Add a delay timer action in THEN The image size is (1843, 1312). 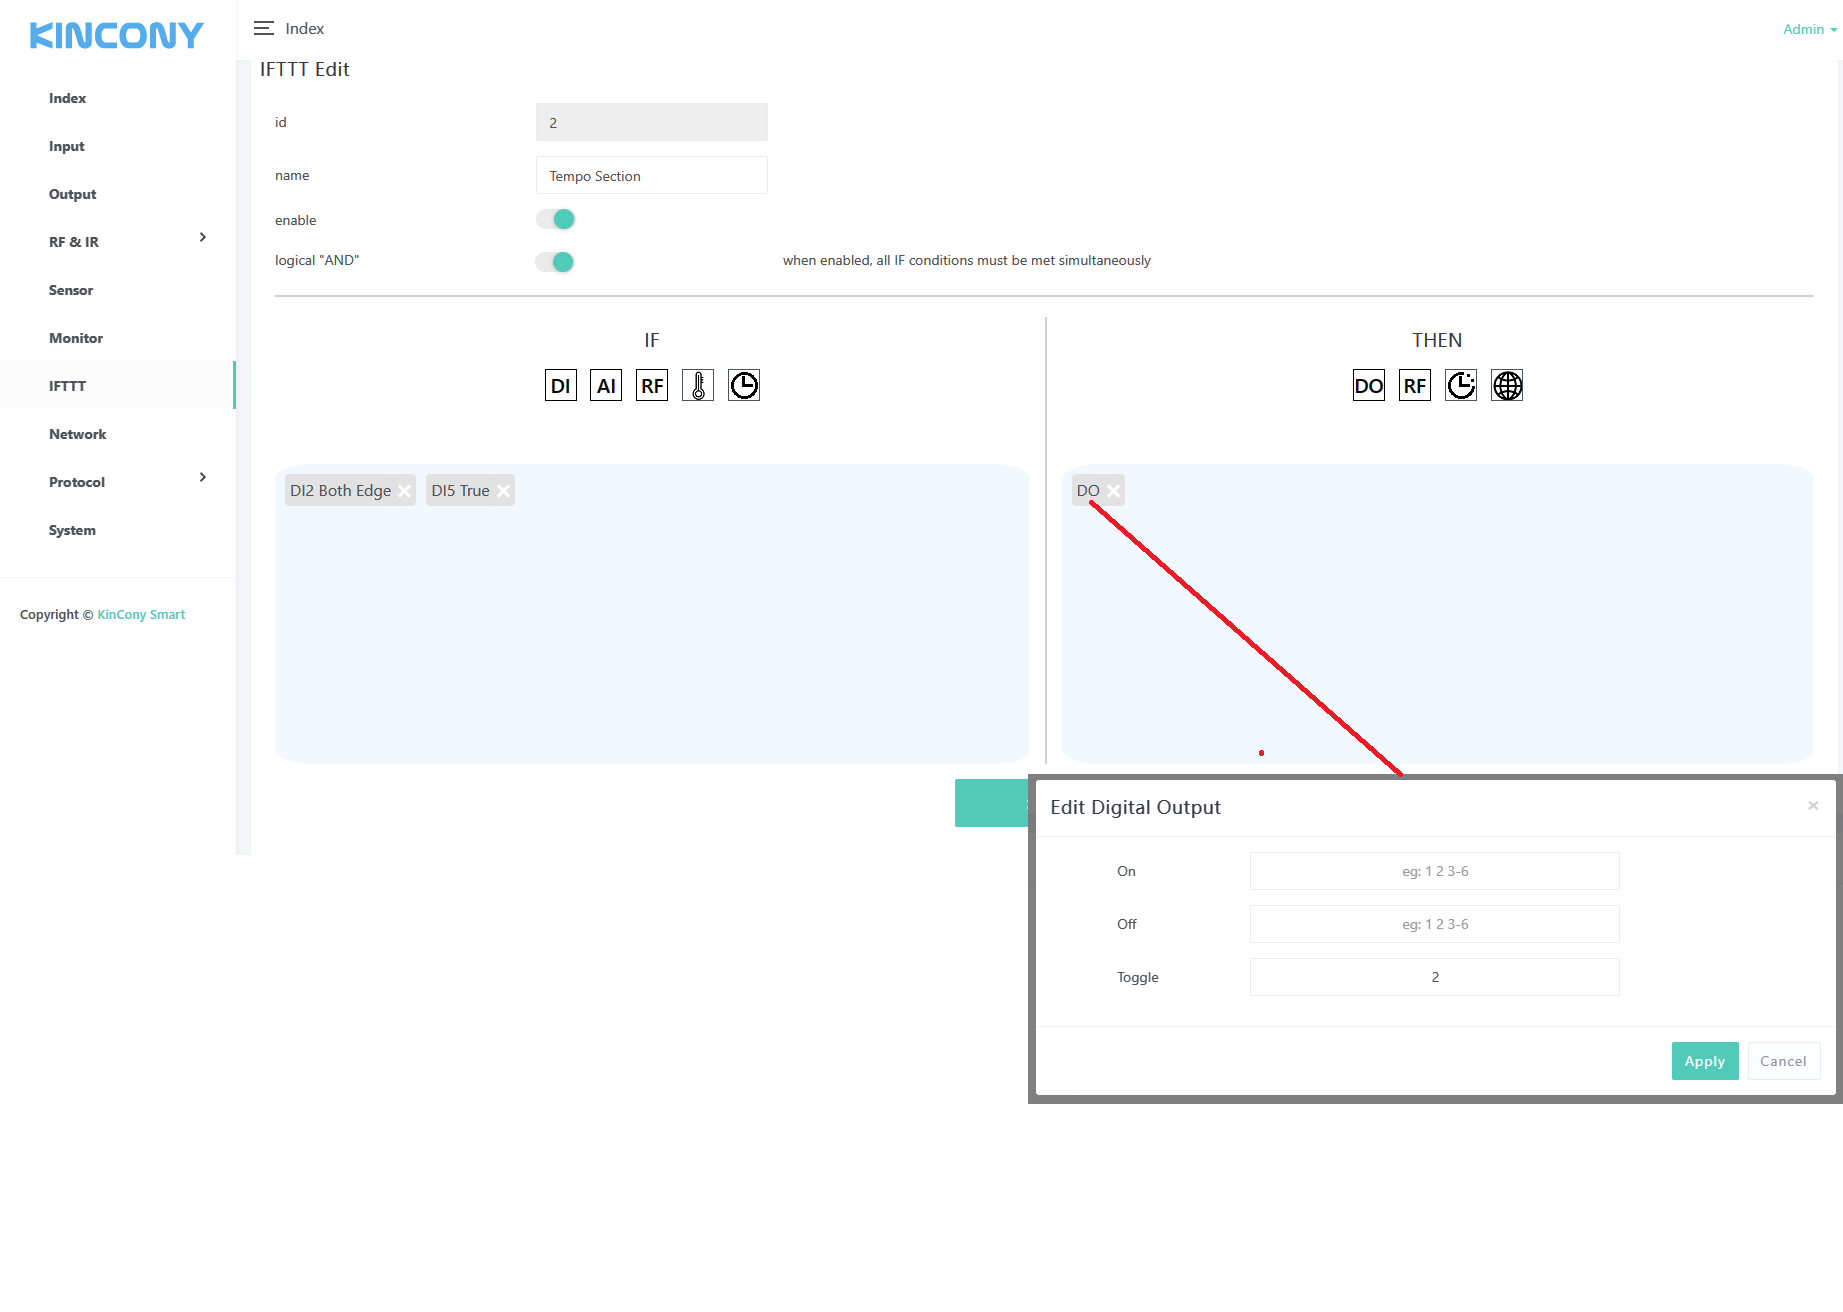point(1461,386)
